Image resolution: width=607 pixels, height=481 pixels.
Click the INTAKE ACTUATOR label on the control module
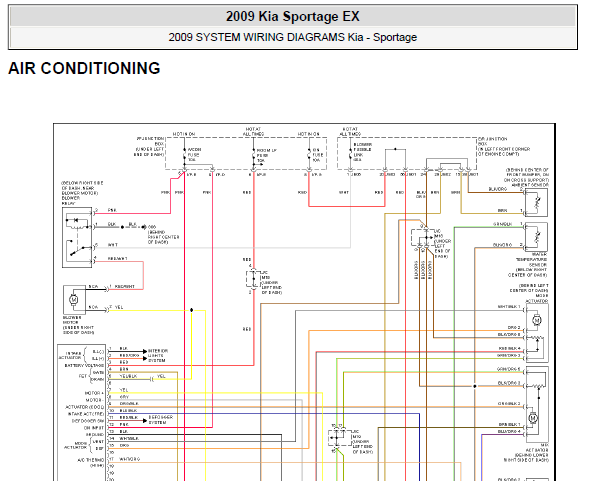(x=70, y=356)
